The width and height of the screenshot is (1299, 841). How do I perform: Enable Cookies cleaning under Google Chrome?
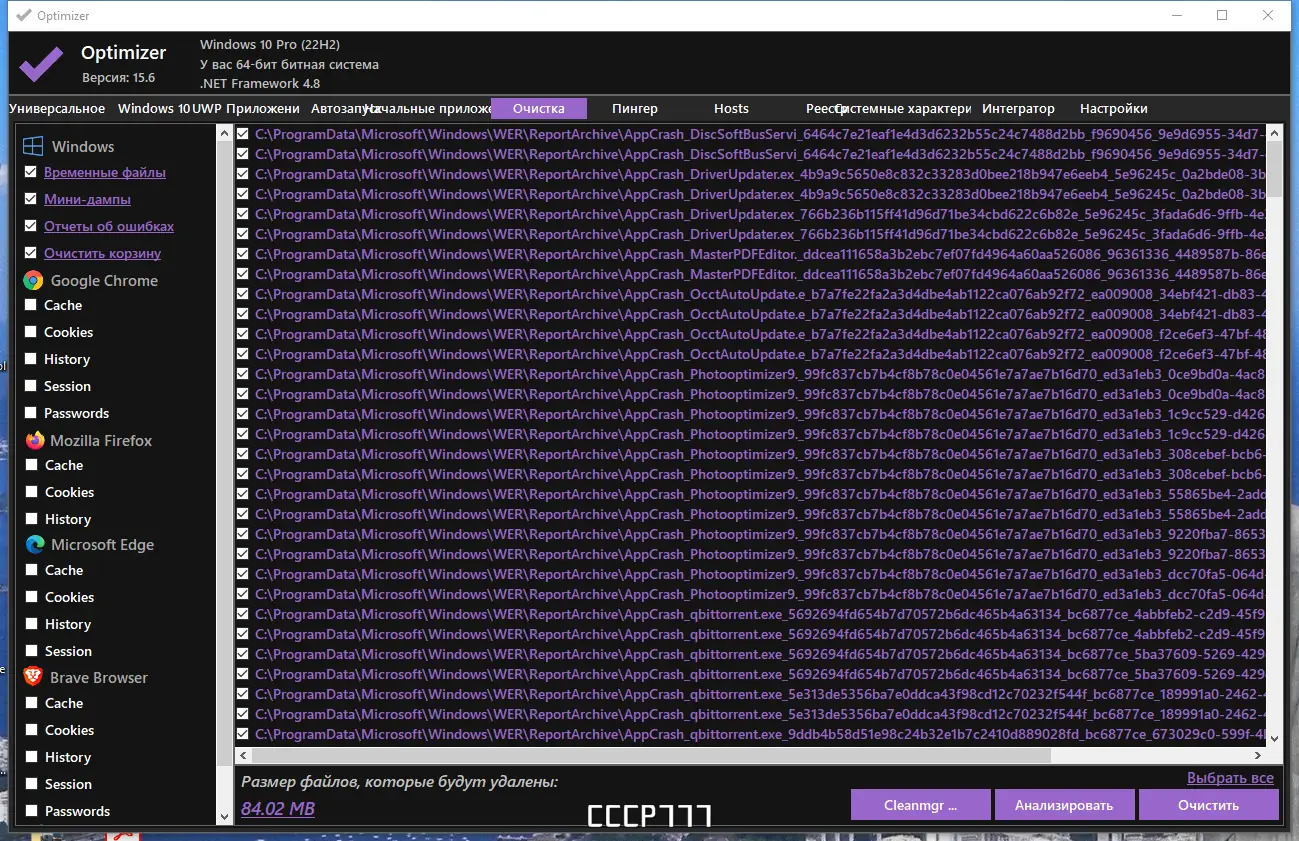(x=31, y=332)
